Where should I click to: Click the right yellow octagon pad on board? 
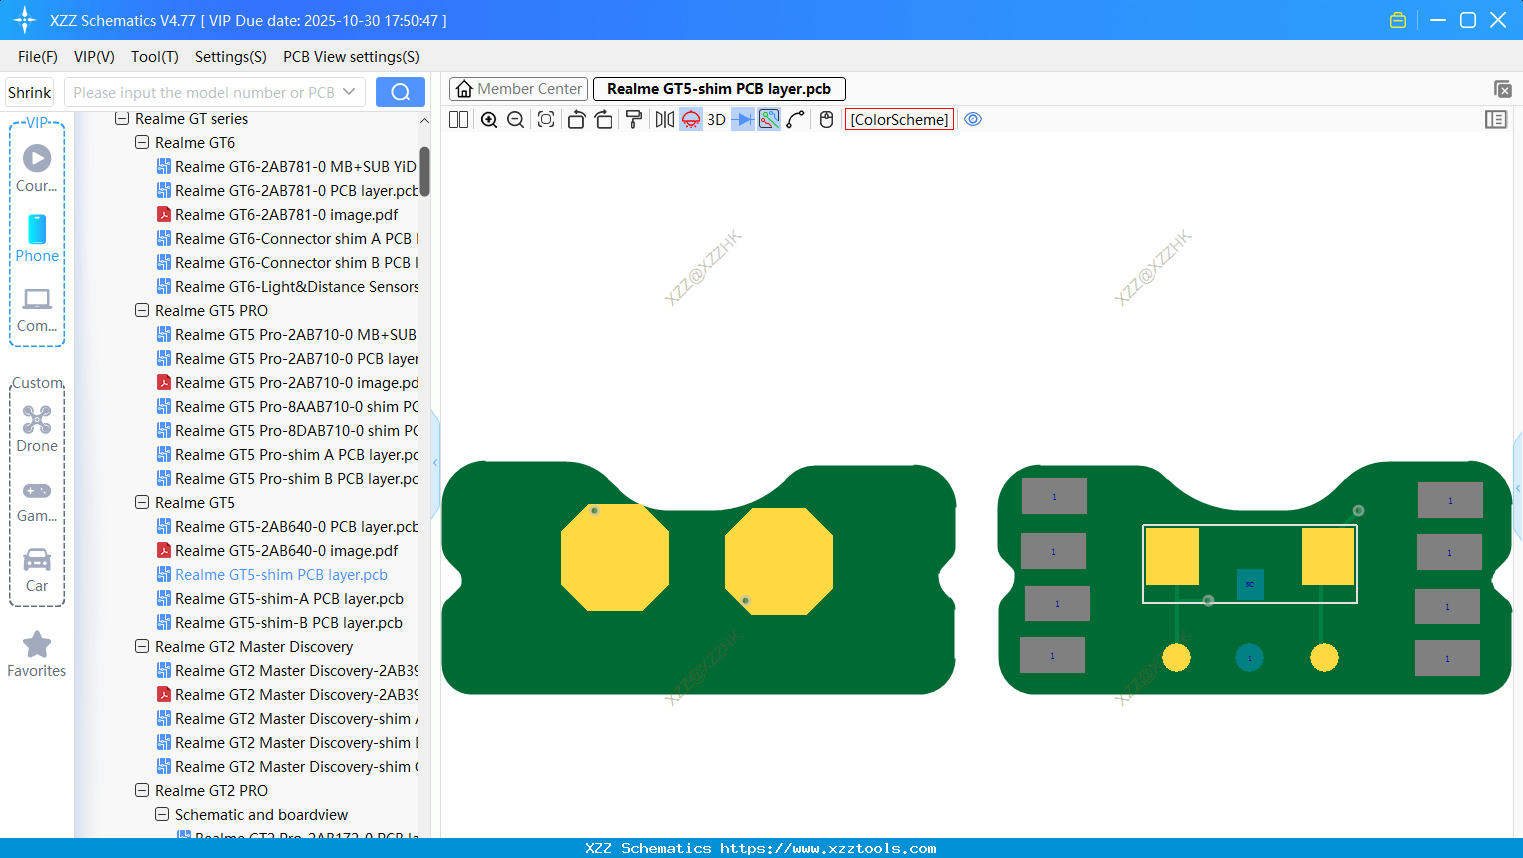[779, 561]
